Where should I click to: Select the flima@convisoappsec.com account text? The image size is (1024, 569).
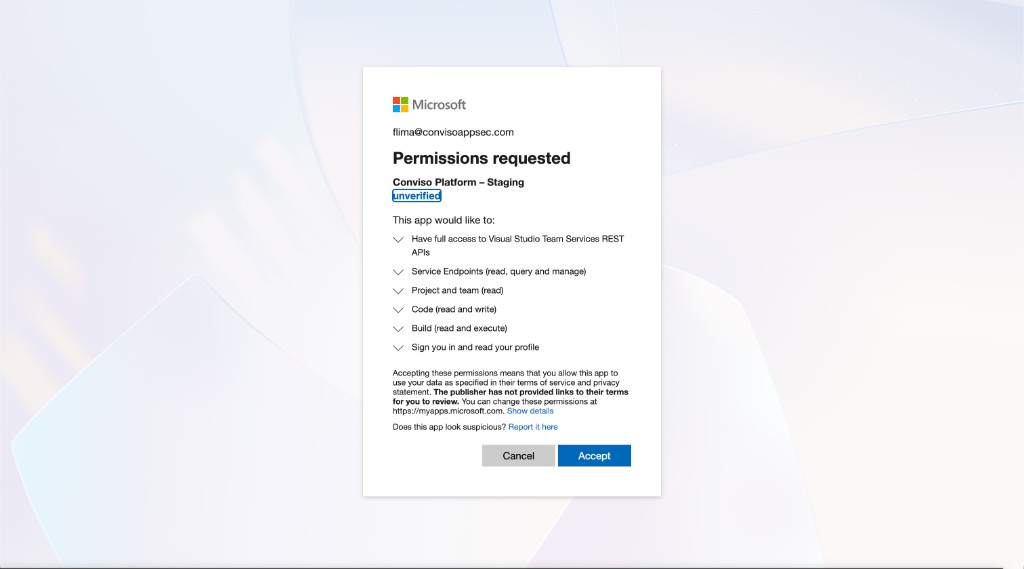coord(453,132)
